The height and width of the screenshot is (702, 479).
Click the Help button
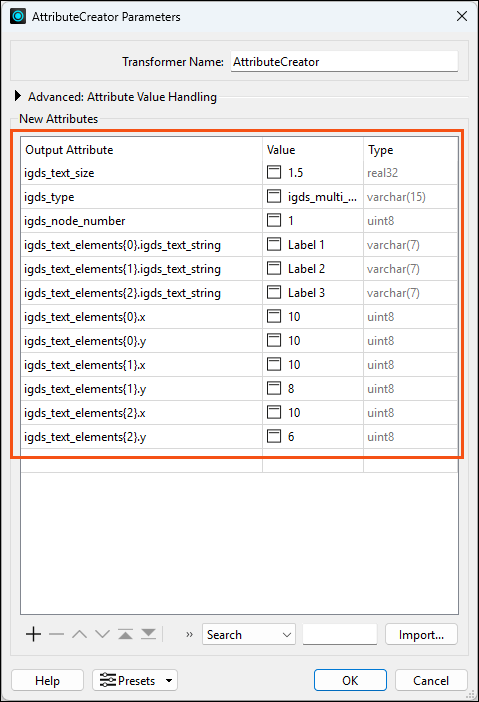[x=47, y=681]
